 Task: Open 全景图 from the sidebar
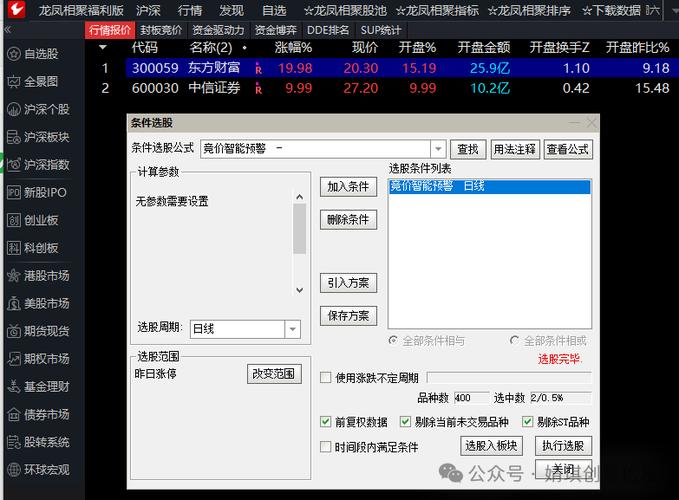[33, 81]
